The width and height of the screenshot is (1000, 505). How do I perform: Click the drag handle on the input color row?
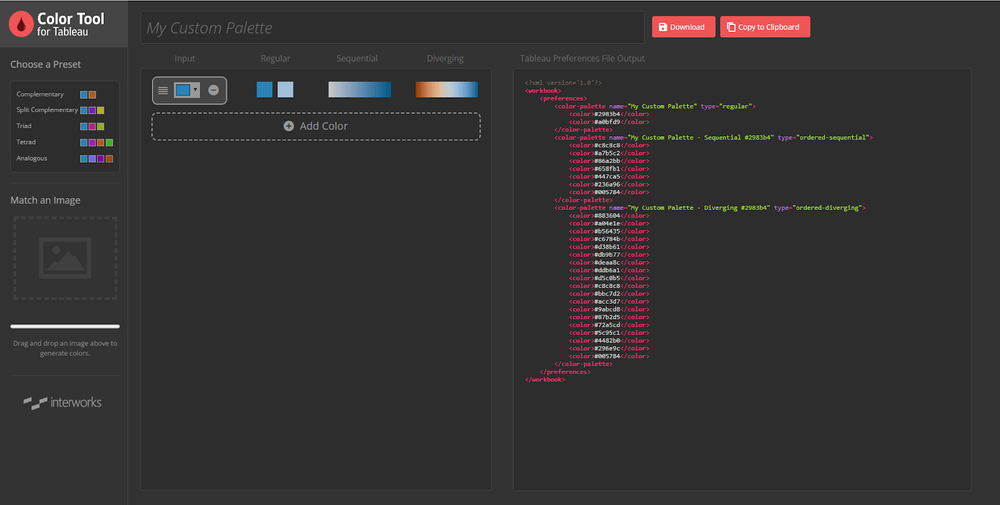[163, 91]
